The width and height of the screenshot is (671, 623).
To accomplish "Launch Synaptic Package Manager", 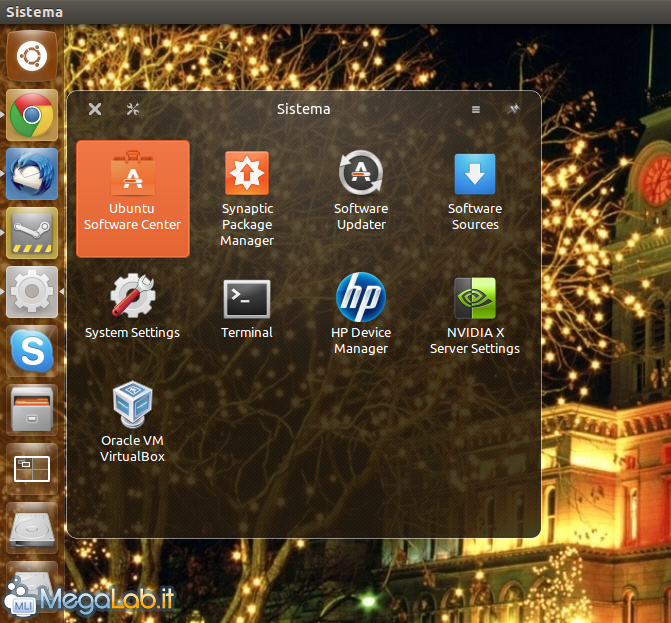I will (x=247, y=199).
